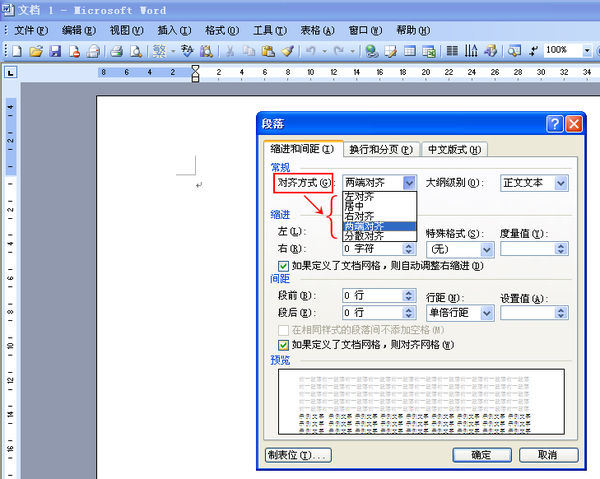Open the Permission restricted-access icon
The width and height of the screenshot is (600, 479).
coord(74,51)
